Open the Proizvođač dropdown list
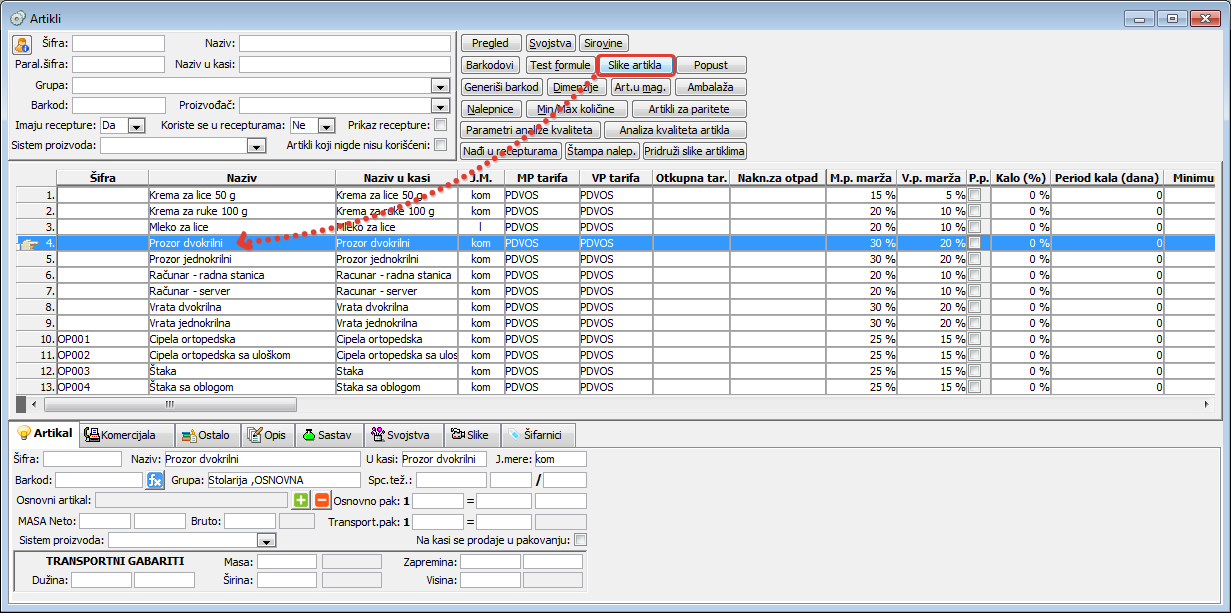 coord(440,106)
